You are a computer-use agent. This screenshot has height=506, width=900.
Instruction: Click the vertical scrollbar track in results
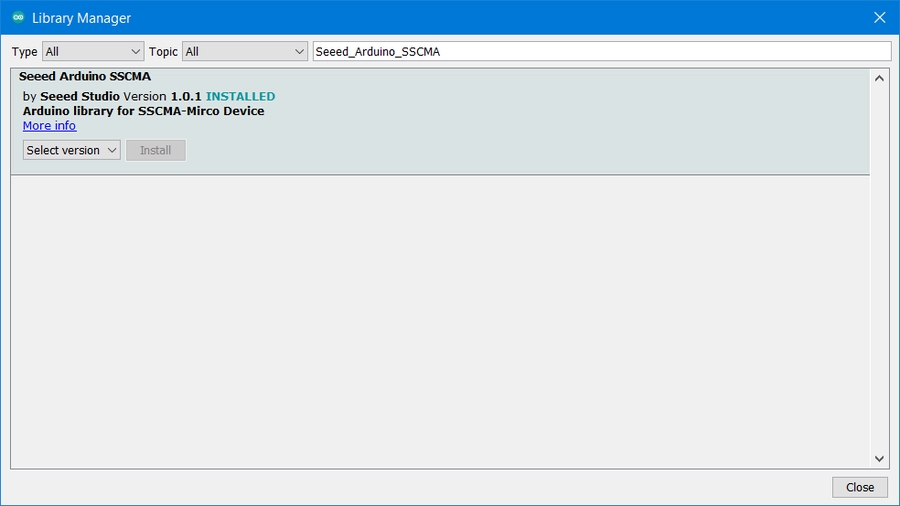[x=879, y=270]
